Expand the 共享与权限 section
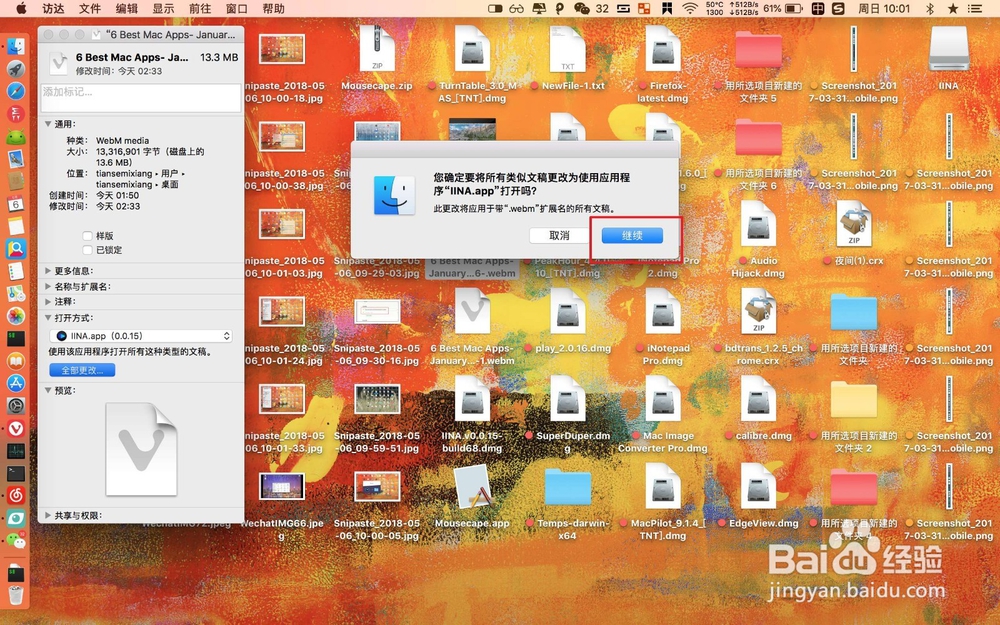Image resolution: width=1000 pixels, height=625 pixels. pyautogui.click(x=48, y=515)
